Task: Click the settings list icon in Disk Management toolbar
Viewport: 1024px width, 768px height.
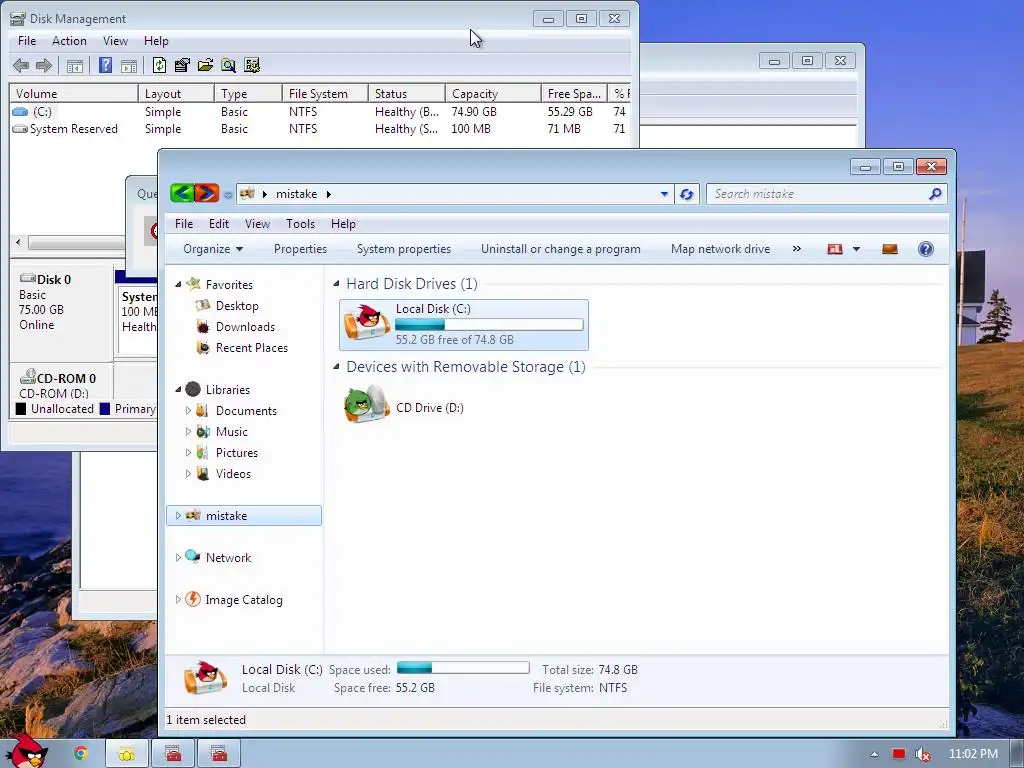Action: [252, 65]
